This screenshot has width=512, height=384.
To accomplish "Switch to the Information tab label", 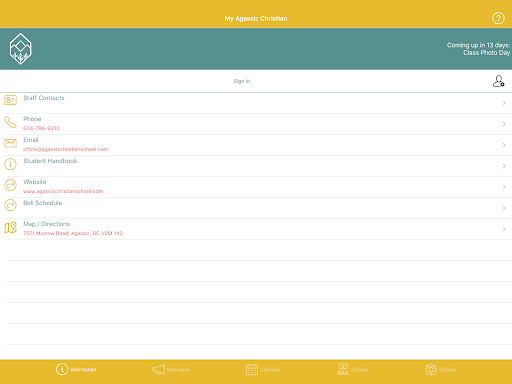I will [x=83, y=370].
